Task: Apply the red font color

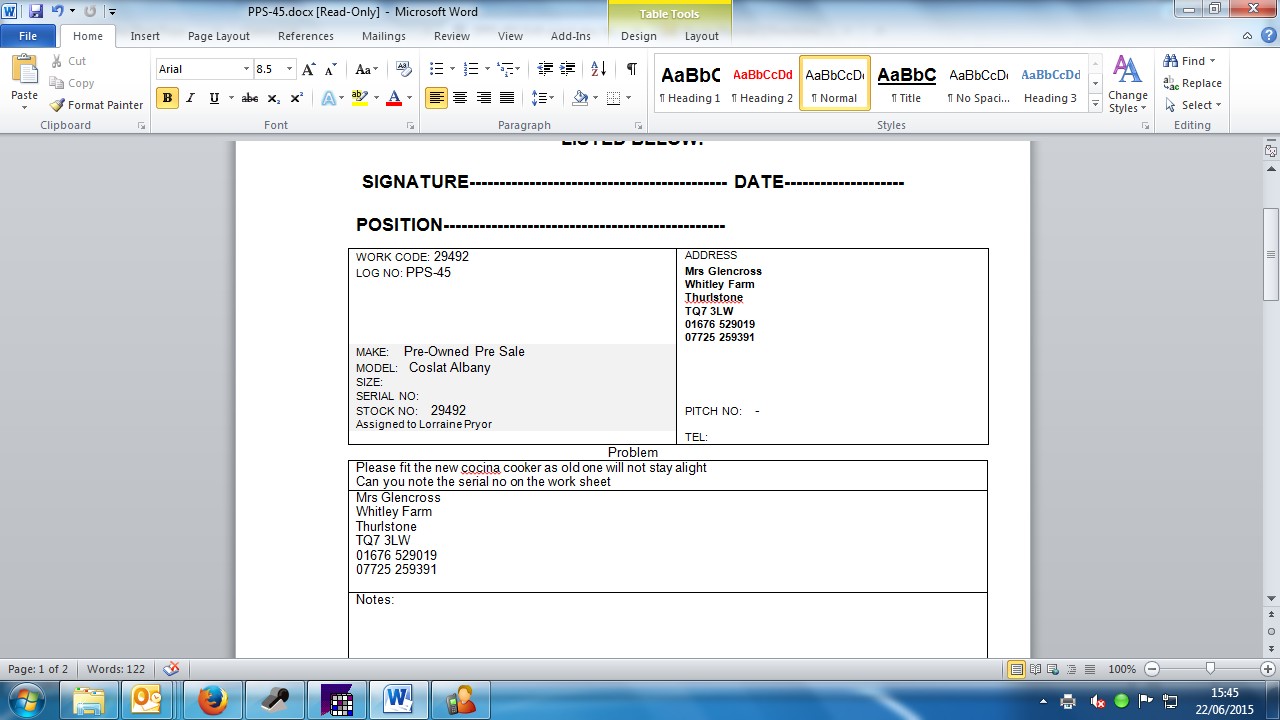Action: pyautogui.click(x=393, y=98)
